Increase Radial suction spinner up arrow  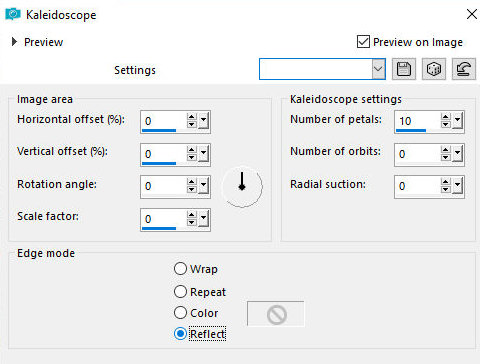[x=445, y=182]
